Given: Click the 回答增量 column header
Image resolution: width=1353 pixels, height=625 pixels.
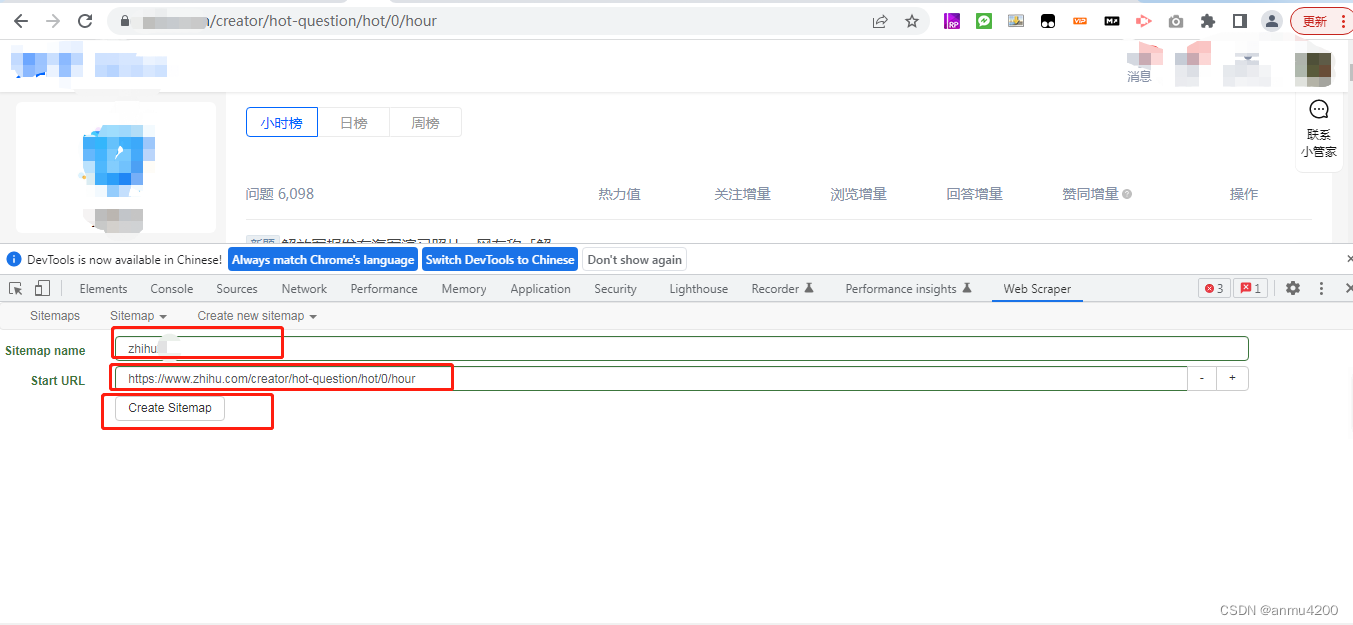Looking at the screenshot, I should coord(974,194).
